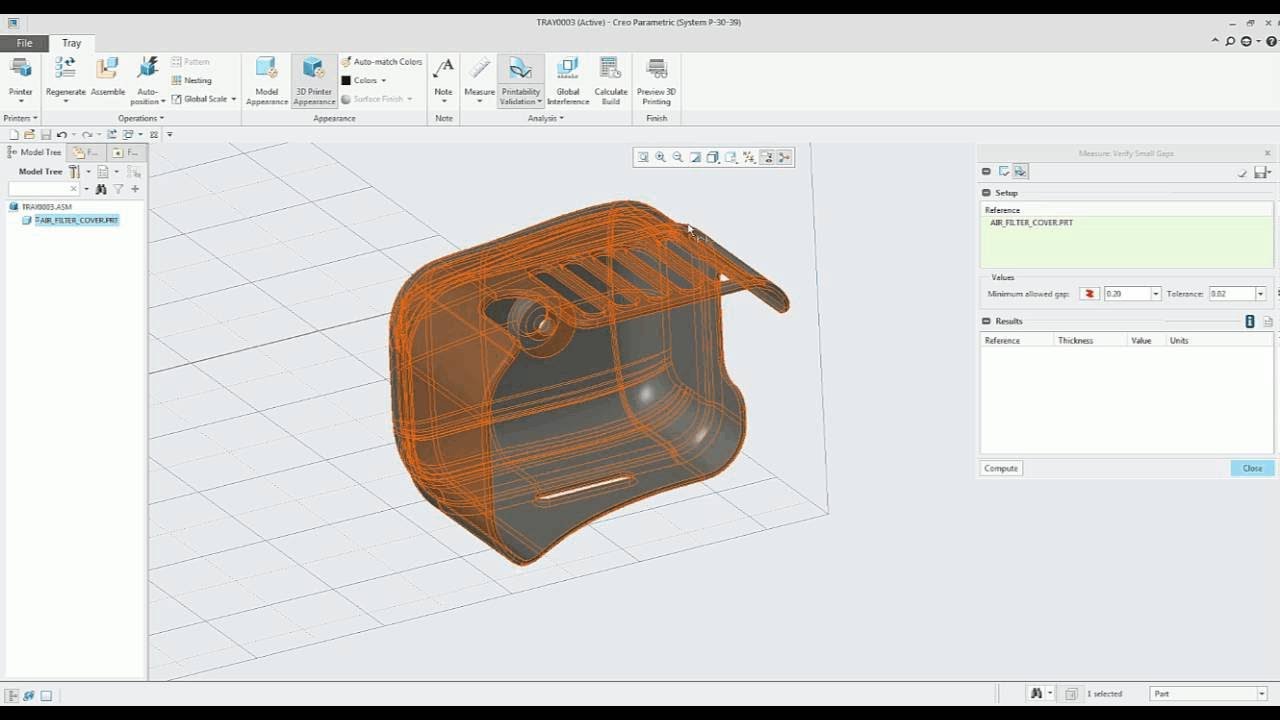Open the Printability Validation tool
Image resolution: width=1280 pixels, height=720 pixels.
pyautogui.click(x=521, y=80)
